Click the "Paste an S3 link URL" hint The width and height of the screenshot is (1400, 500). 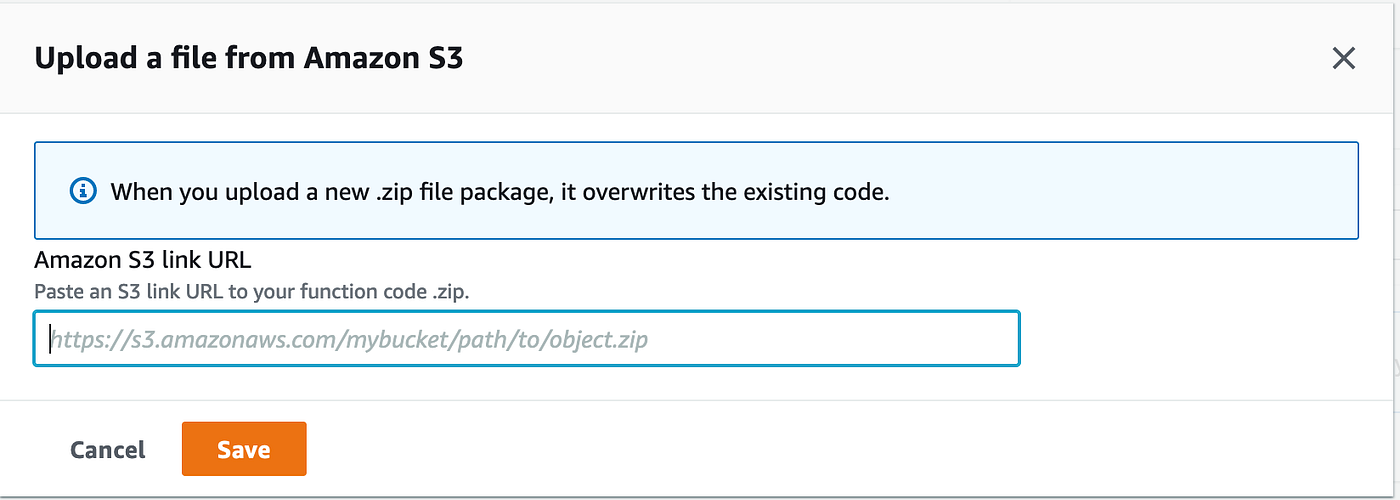click(x=252, y=292)
